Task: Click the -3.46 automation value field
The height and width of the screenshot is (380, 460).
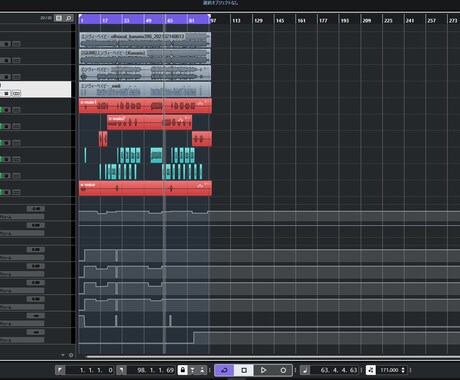Action: (x=36, y=209)
